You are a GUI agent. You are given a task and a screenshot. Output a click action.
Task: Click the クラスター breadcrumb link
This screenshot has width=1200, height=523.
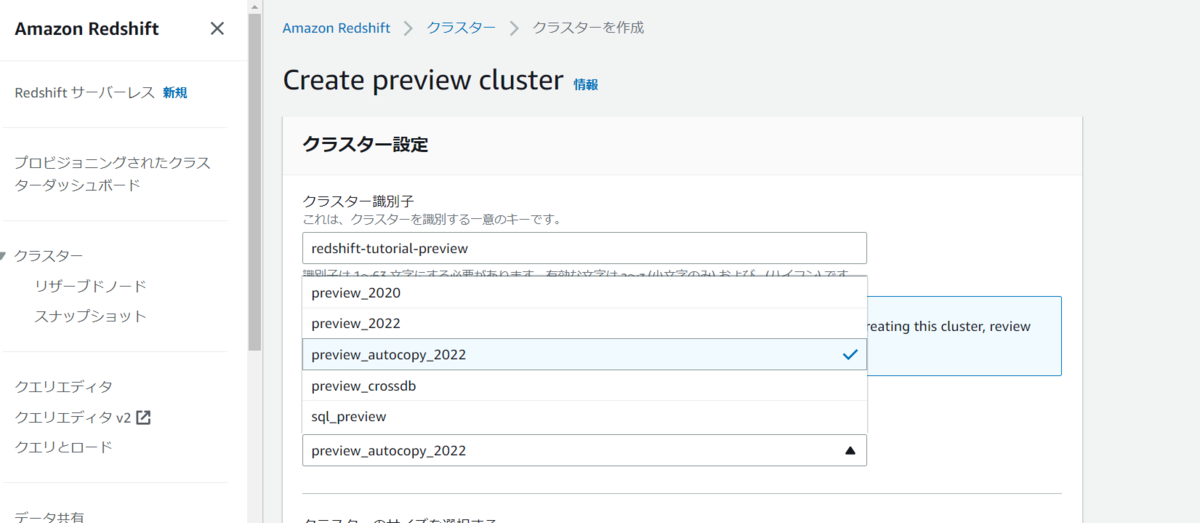click(x=461, y=28)
